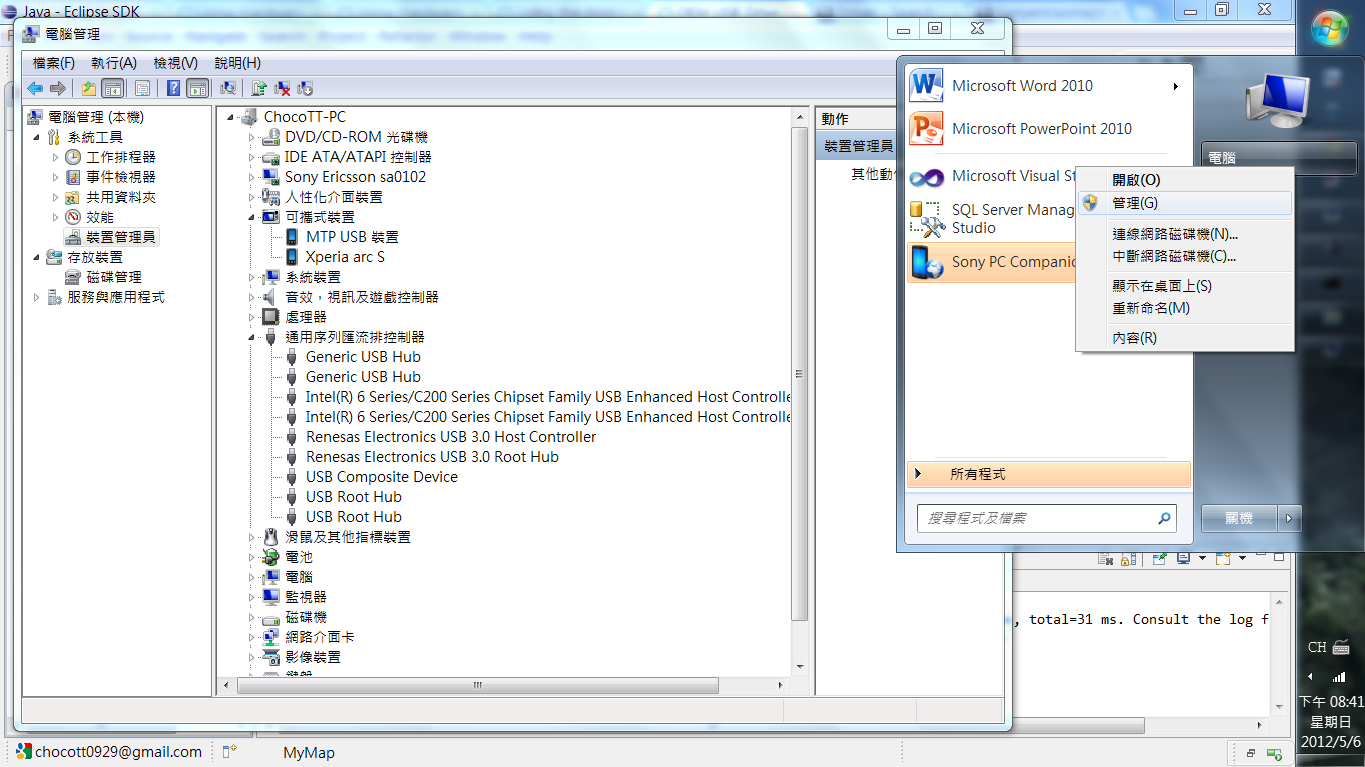Select the 效能 tree item
Image resolution: width=1365 pixels, height=767 pixels.
[100, 217]
